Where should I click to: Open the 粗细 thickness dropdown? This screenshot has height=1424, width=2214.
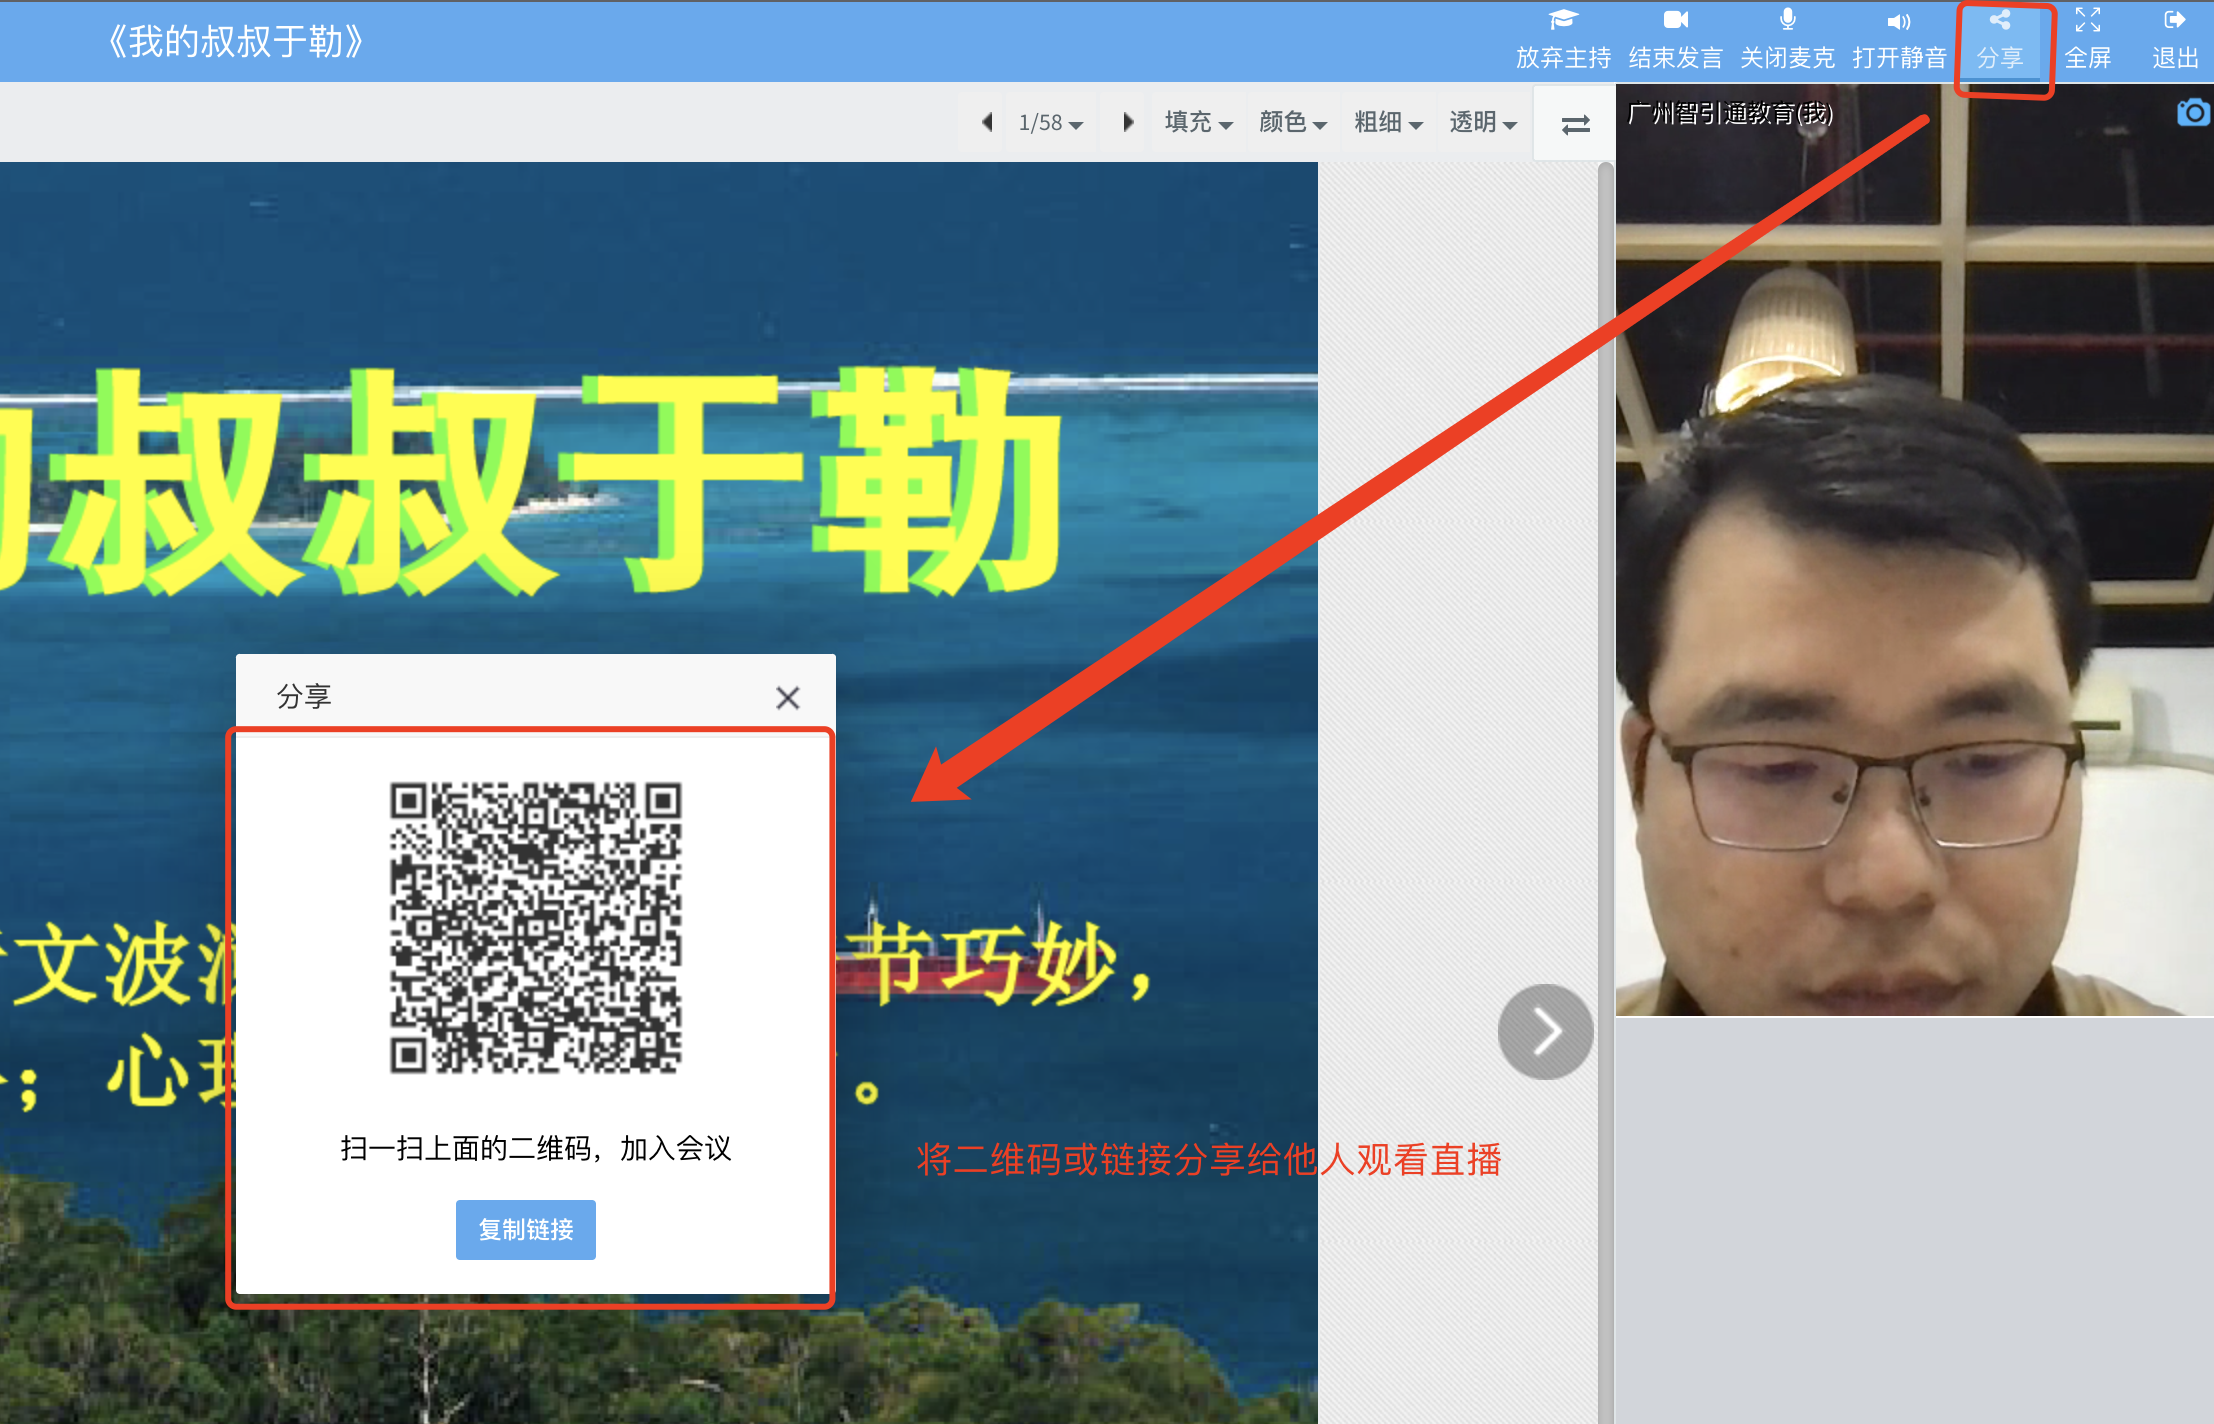1388,123
